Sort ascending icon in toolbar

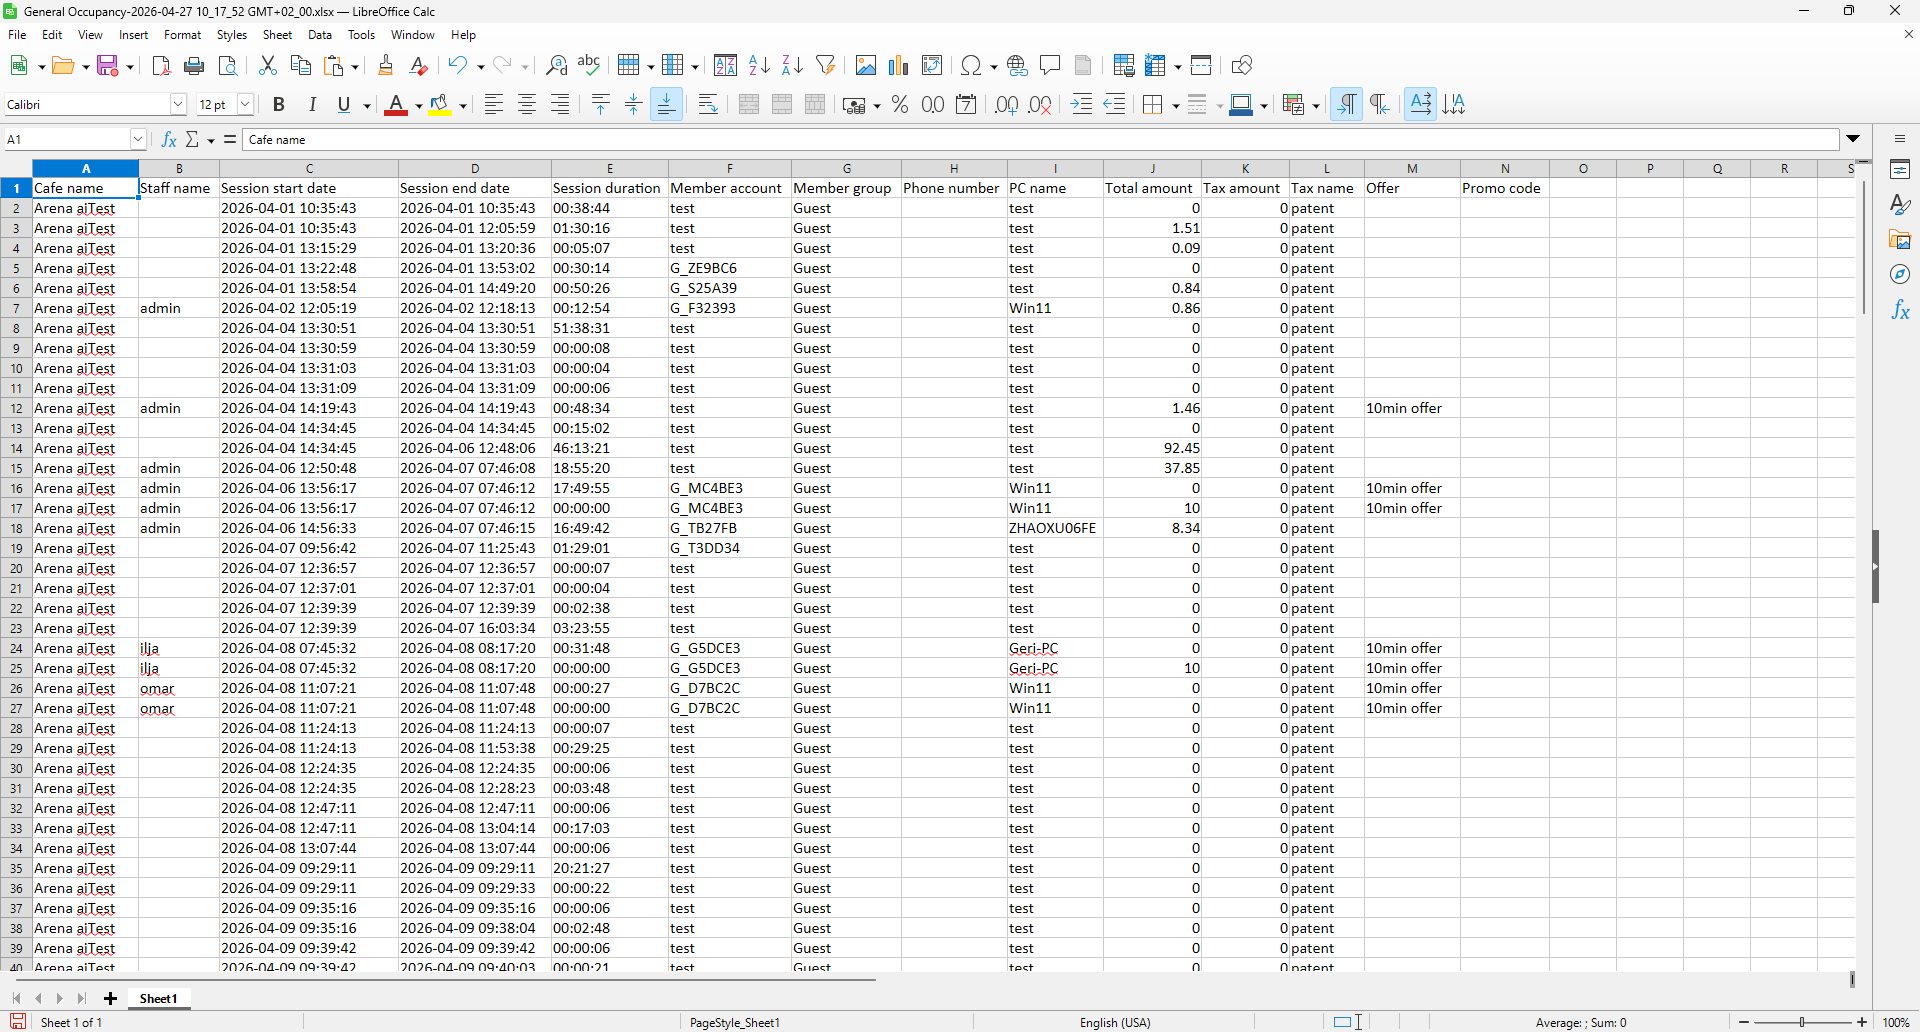tap(759, 66)
